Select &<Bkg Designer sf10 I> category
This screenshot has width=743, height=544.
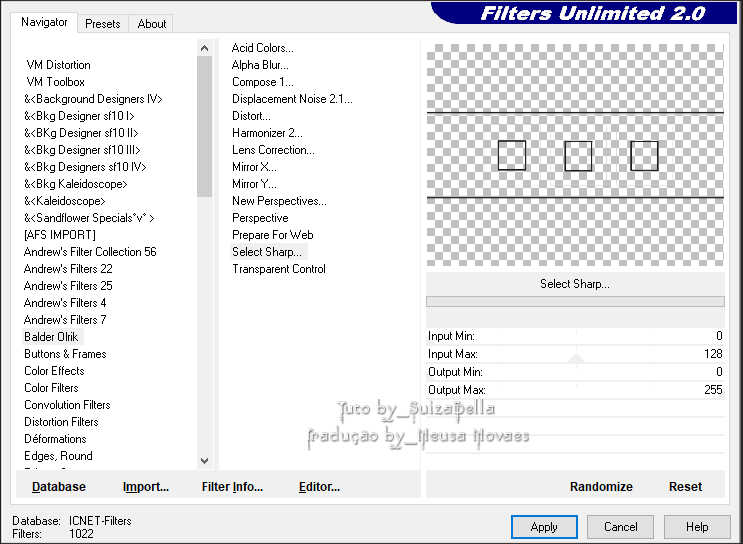[x=79, y=116]
